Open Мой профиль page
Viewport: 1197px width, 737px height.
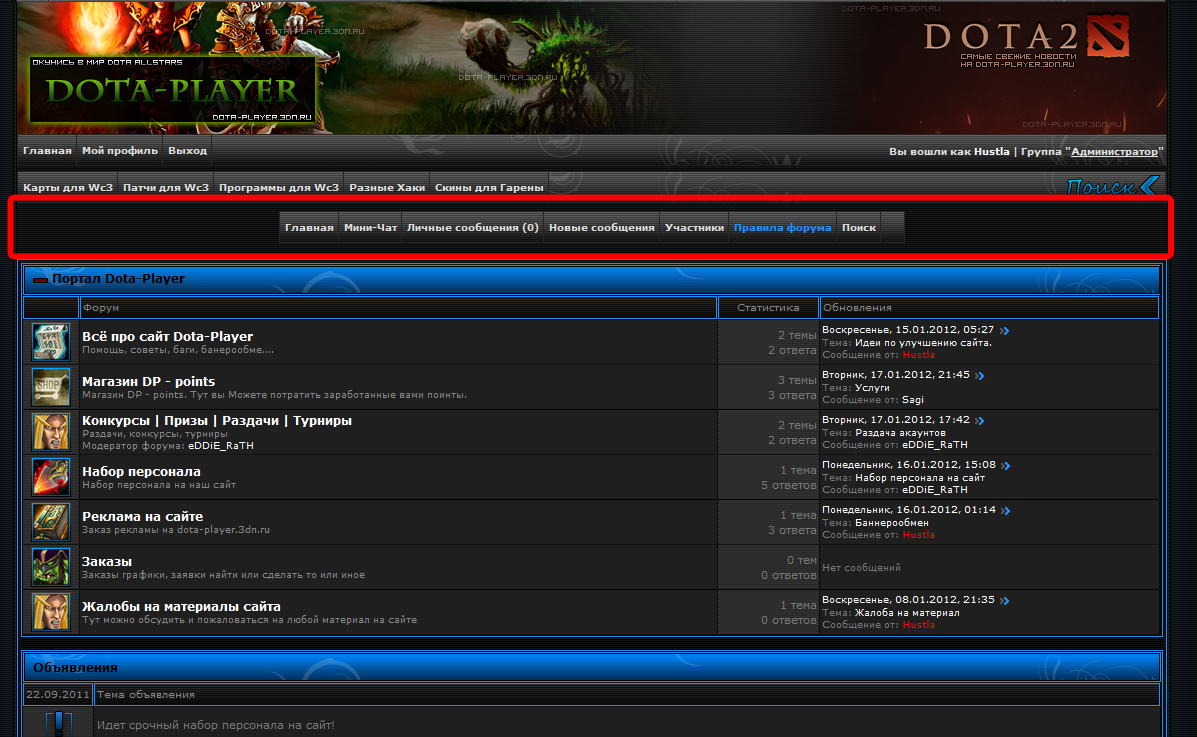pyautogui.click(x=120, y=150)
